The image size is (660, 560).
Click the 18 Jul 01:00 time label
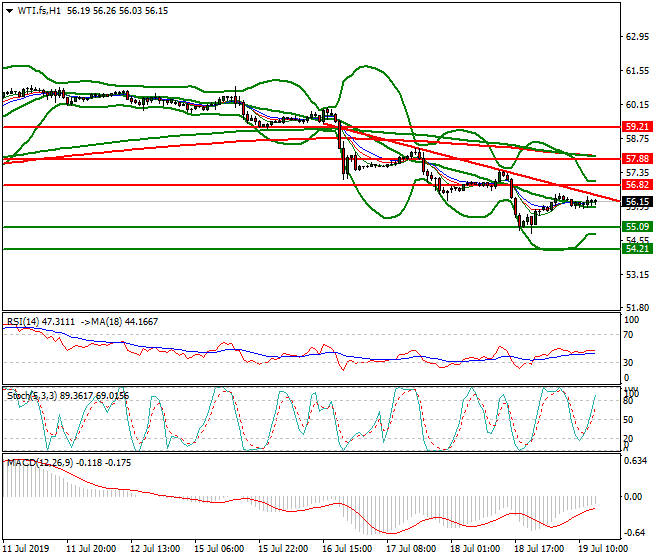click(475, 549)
